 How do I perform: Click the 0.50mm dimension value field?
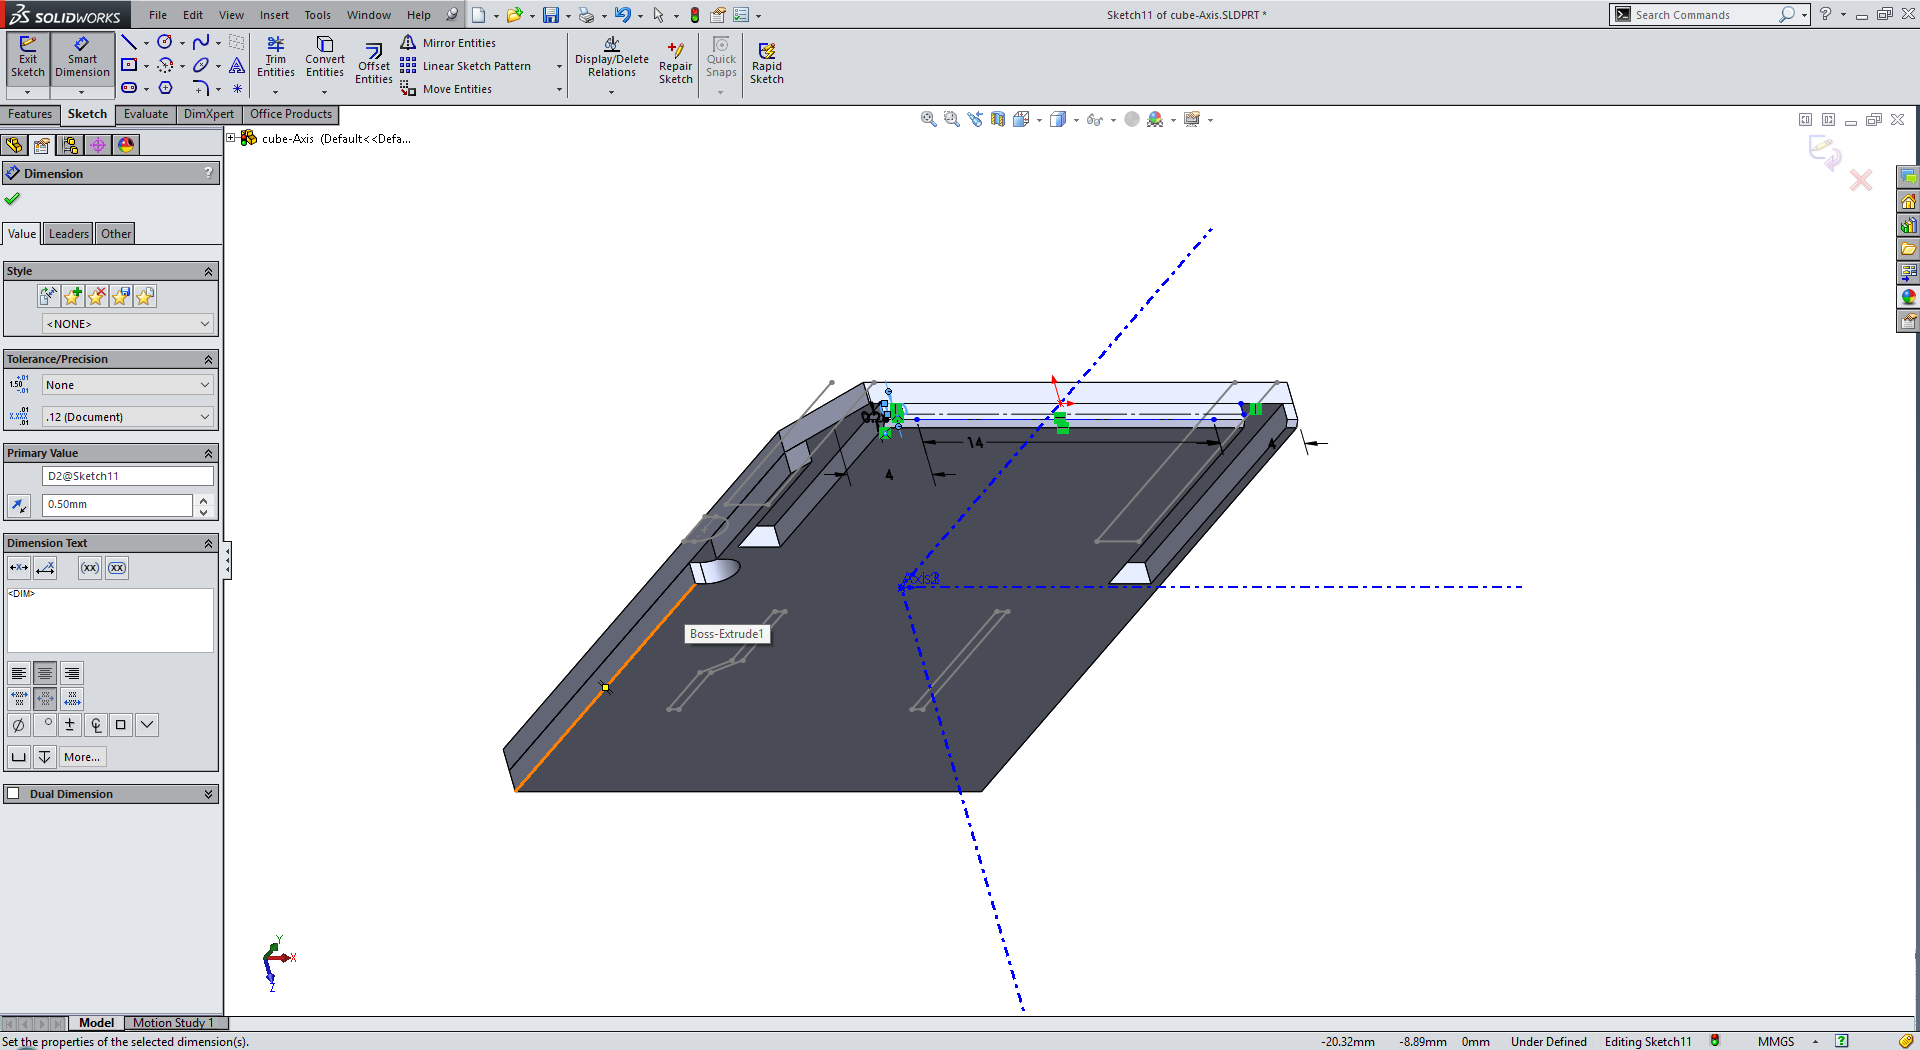click(x=117, y=505)
